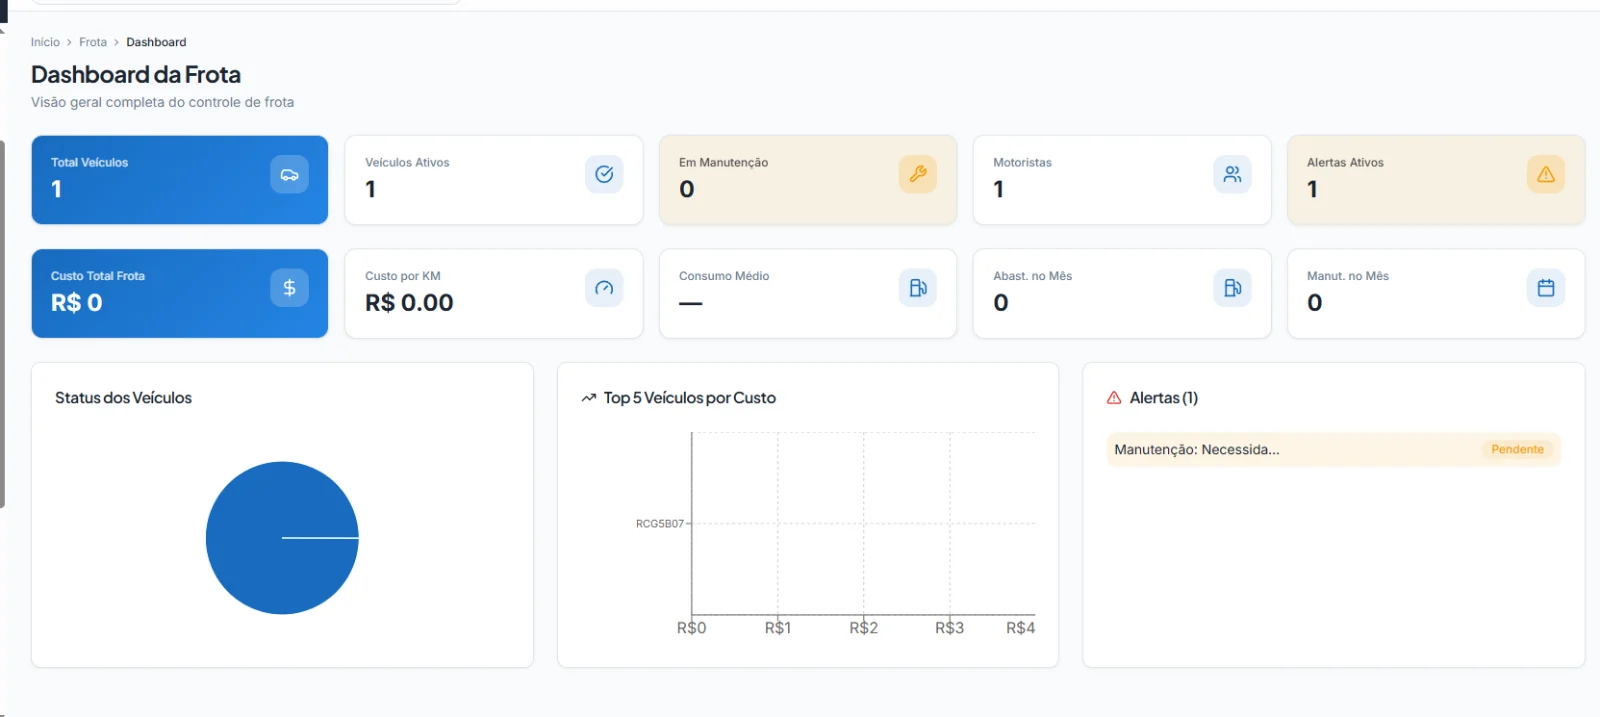Click the warning triangle icon in Alertas Ativos card
Viewport: 1600px width, 717px height.
[x=1546, y=174]
